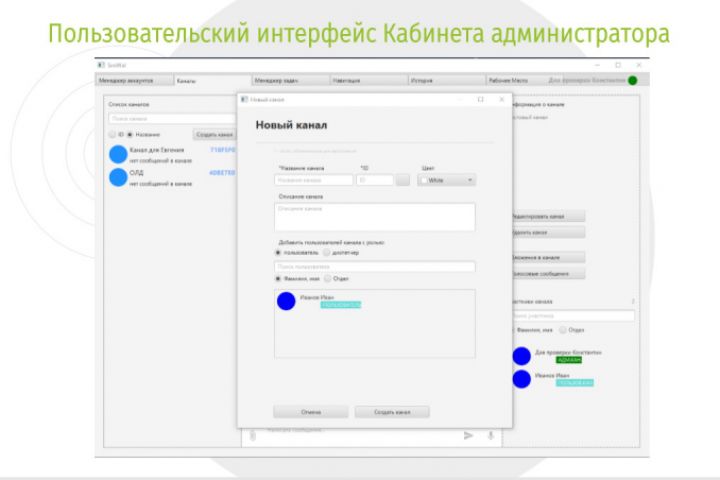The image size is (720, 480).
Task: Close the Новый канал dialog
Action: (x=502, y=99)
